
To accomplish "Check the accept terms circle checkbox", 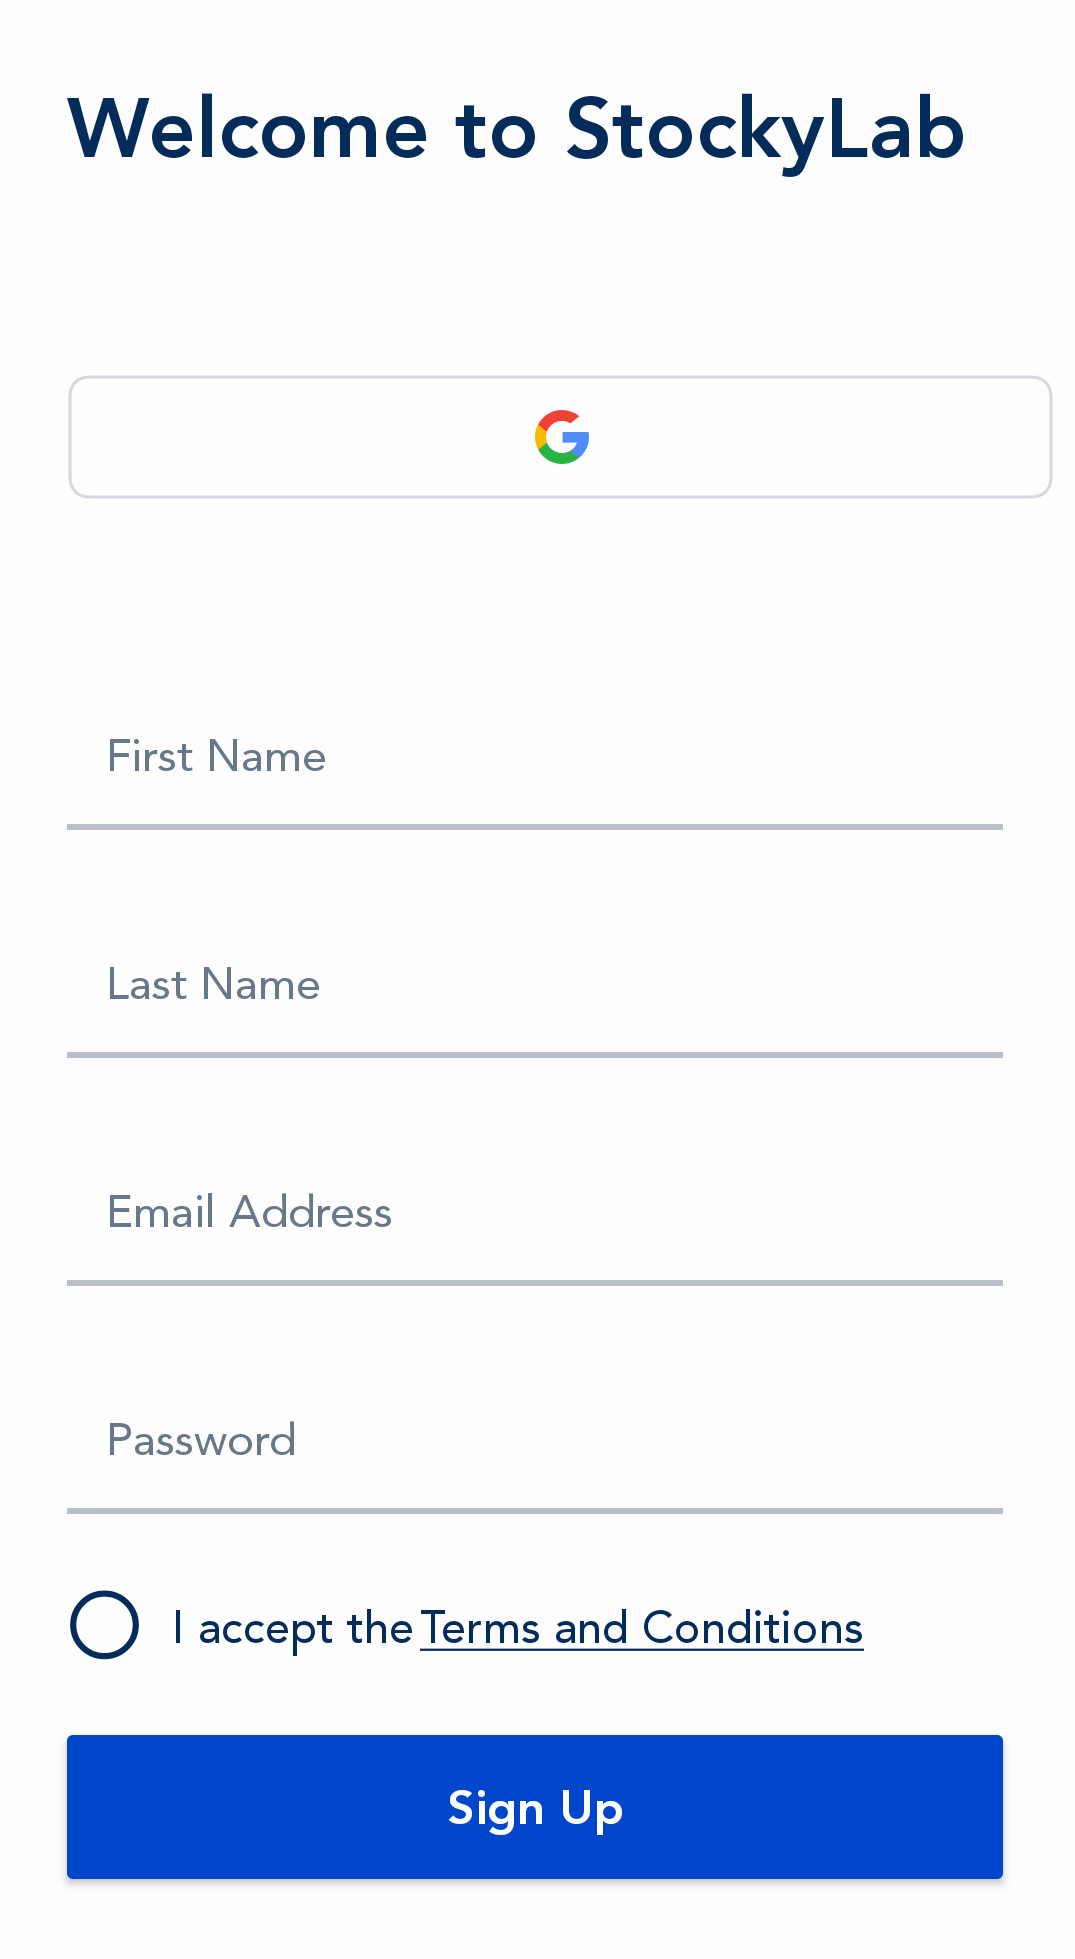I will (104, 1625).
